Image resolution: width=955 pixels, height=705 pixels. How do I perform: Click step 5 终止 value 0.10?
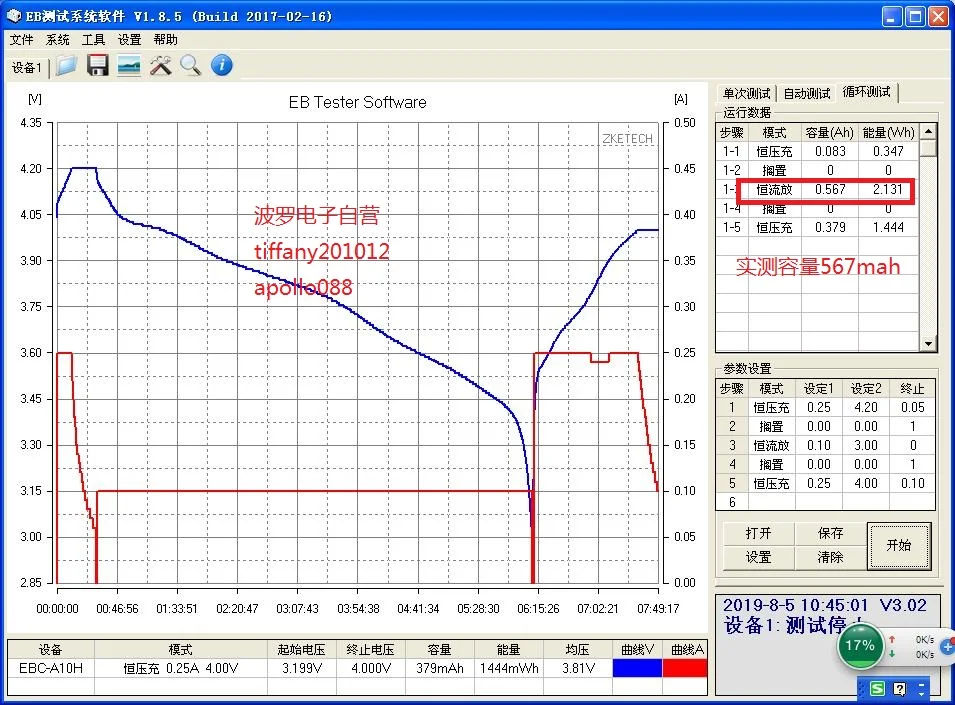[x=912, y=483]
